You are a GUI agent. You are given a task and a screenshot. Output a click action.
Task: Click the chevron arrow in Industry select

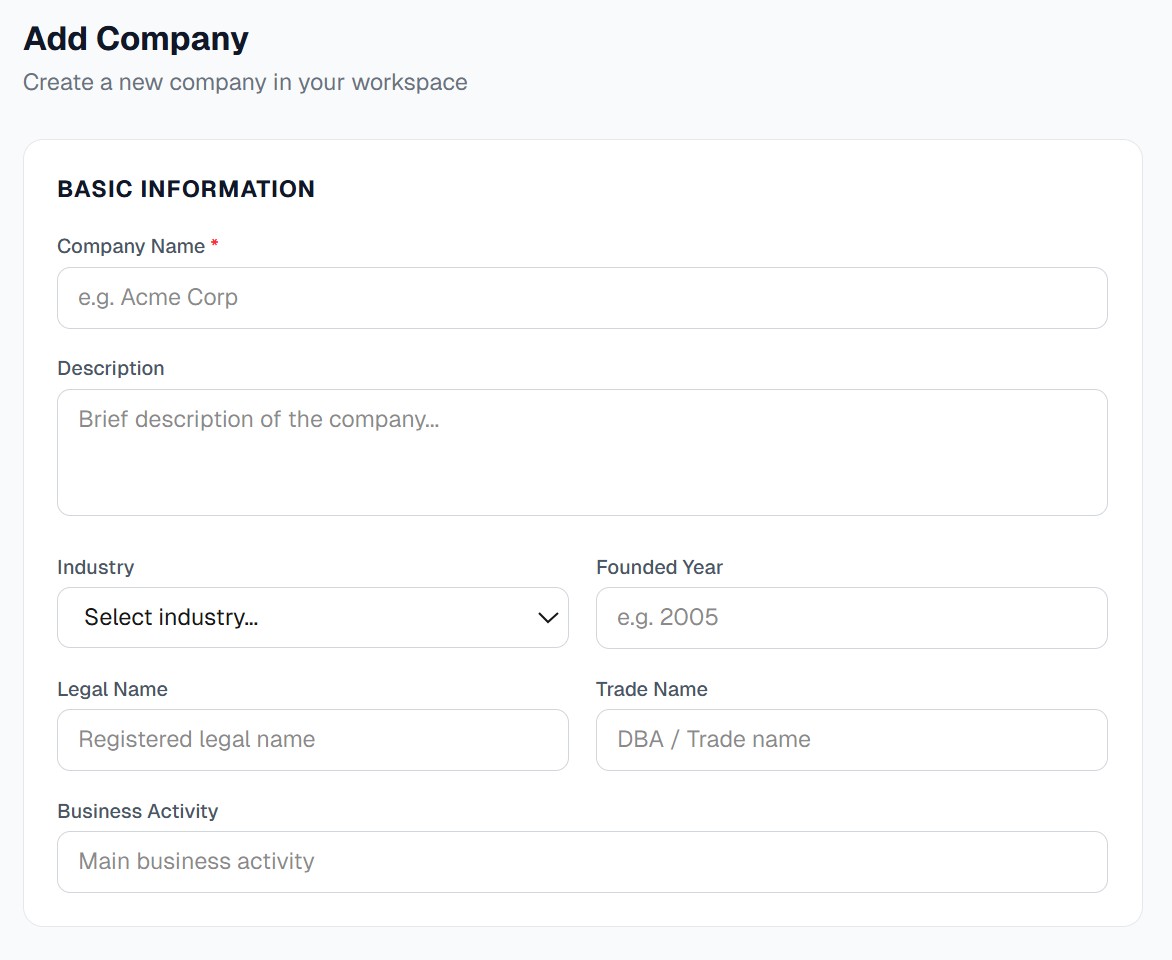(547, 618)
